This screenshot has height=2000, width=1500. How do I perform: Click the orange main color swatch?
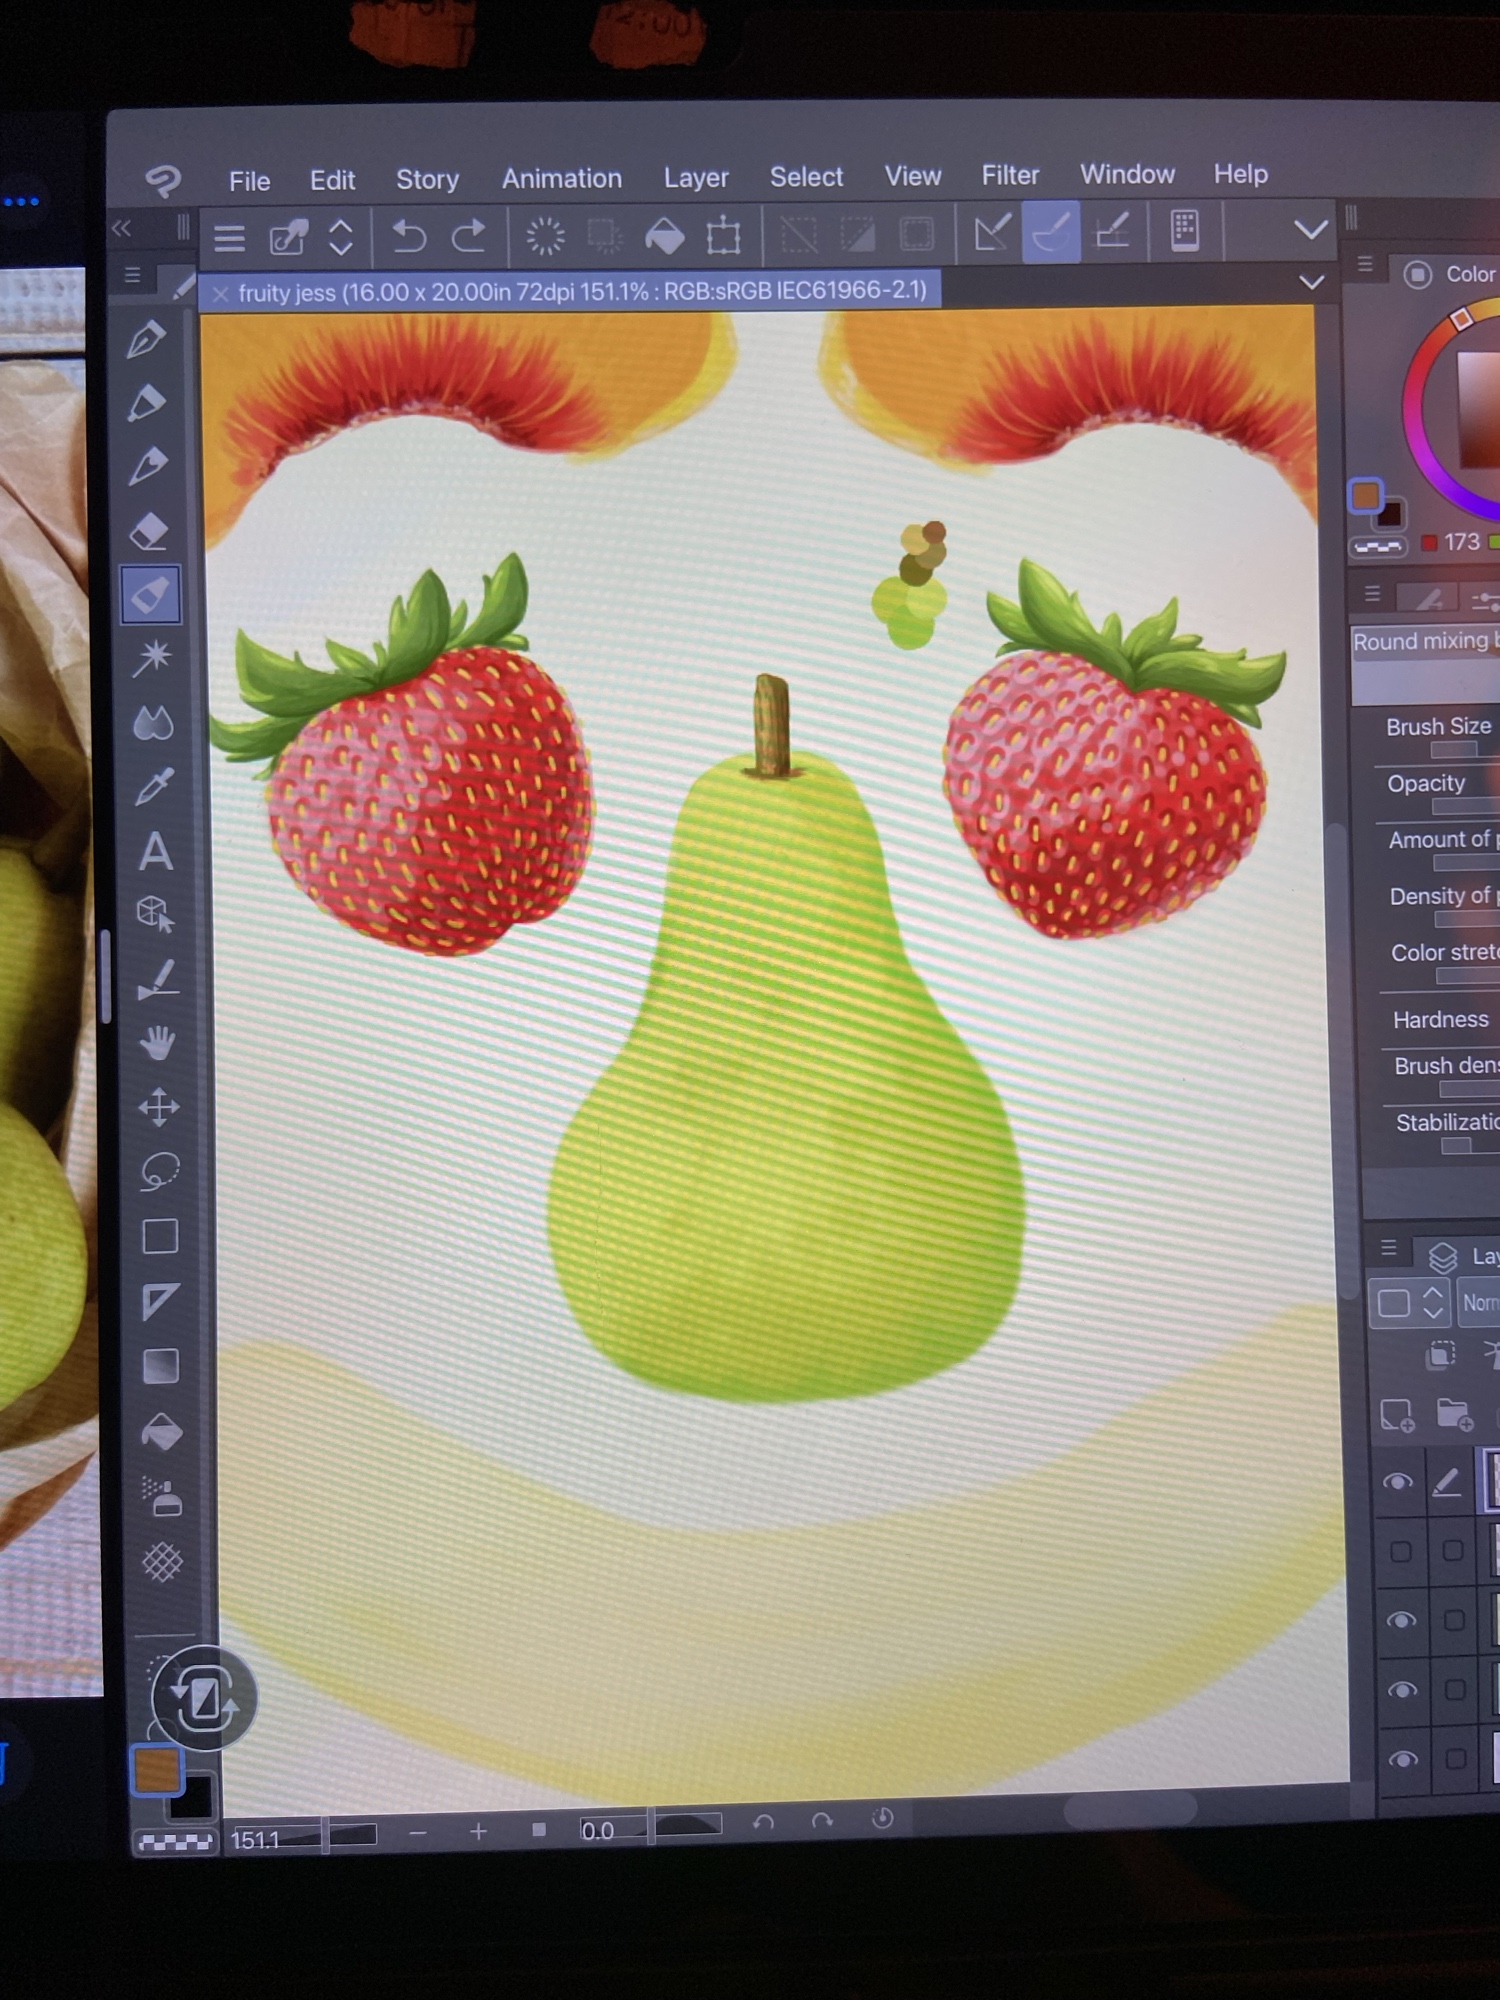point(156,1770)
